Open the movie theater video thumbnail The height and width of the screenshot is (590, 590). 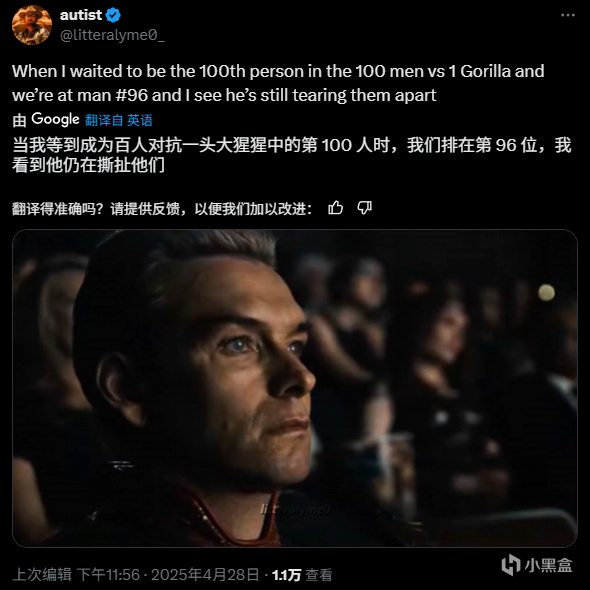point(295,388)
